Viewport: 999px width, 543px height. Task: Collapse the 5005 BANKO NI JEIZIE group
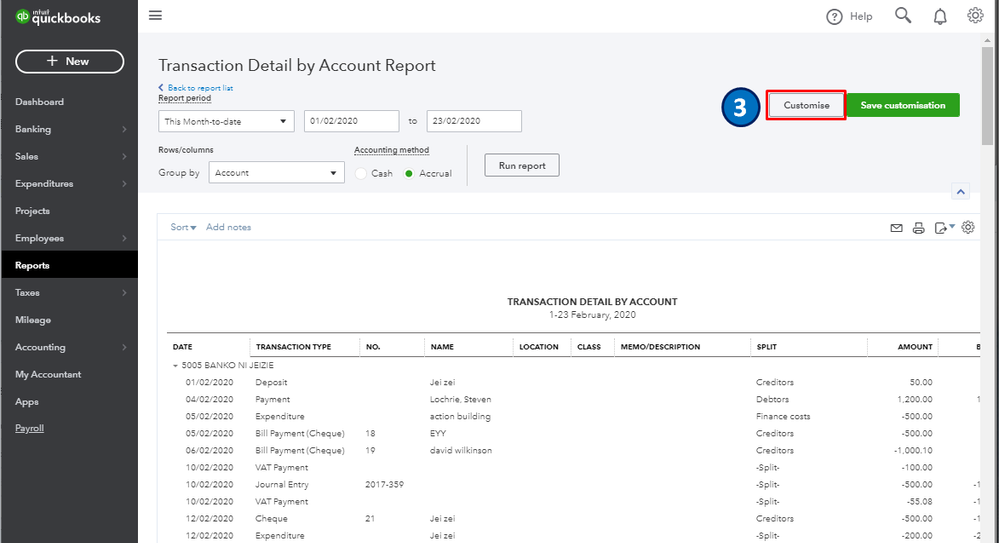tap(176, 366)
